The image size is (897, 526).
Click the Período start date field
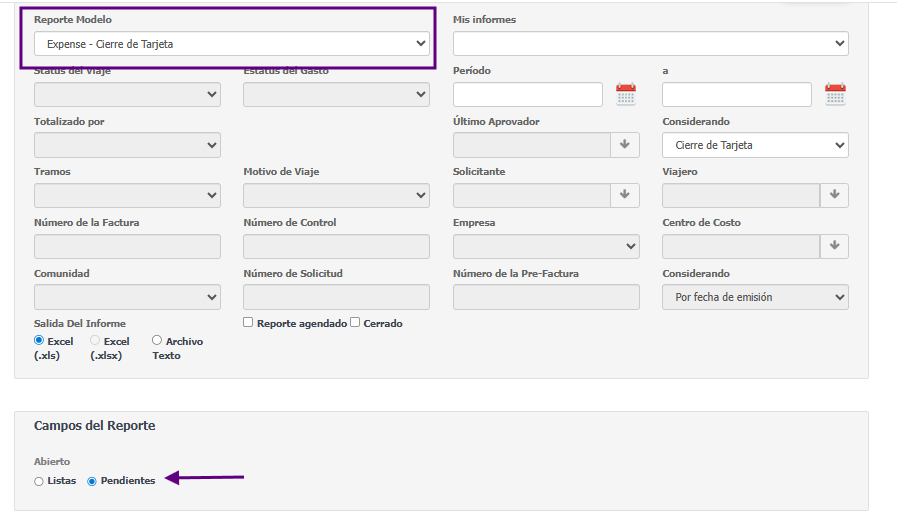(527, 95)
